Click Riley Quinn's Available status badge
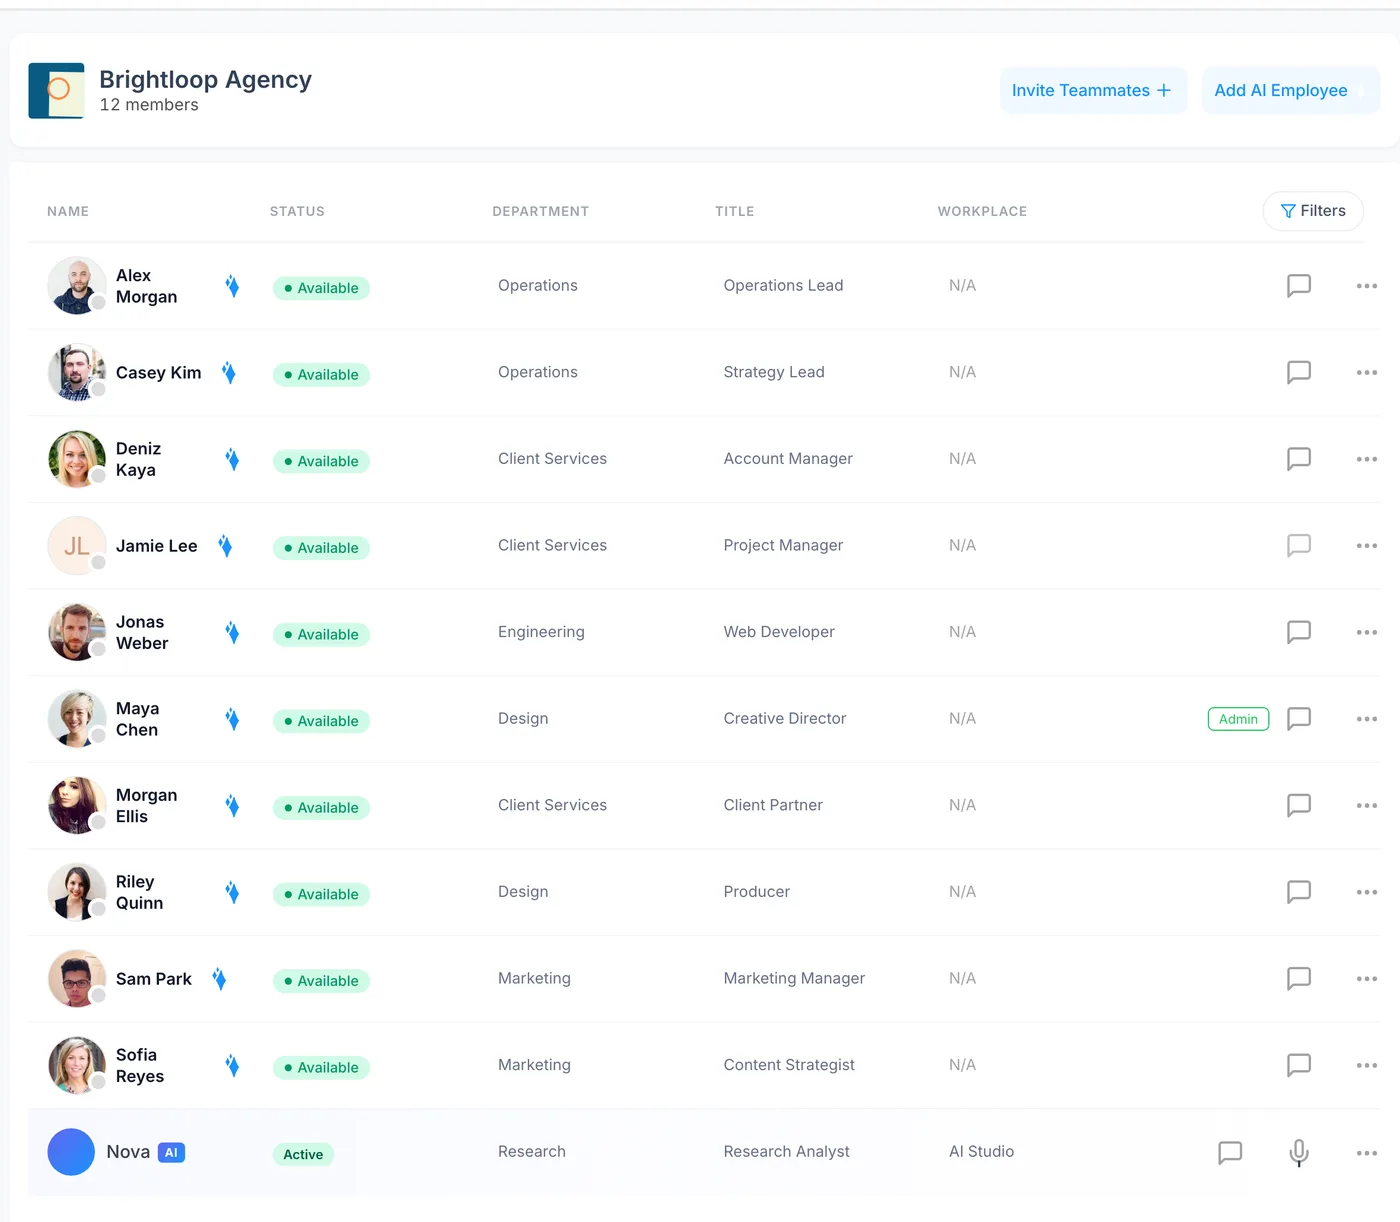Image resolution: width=1400 pixels, height=1222 pixels. pyautogui.click(x=321, y=894)
